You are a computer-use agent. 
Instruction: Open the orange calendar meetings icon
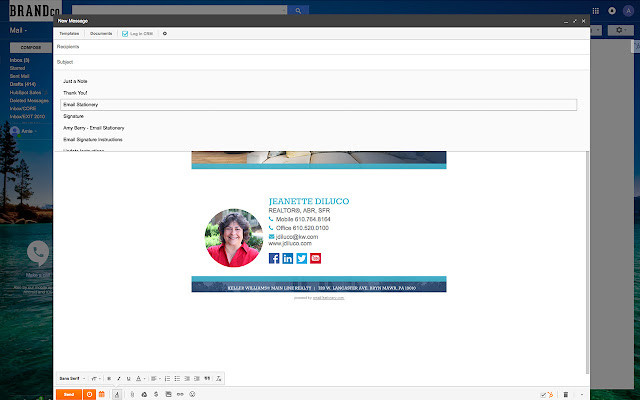[102, 394]
